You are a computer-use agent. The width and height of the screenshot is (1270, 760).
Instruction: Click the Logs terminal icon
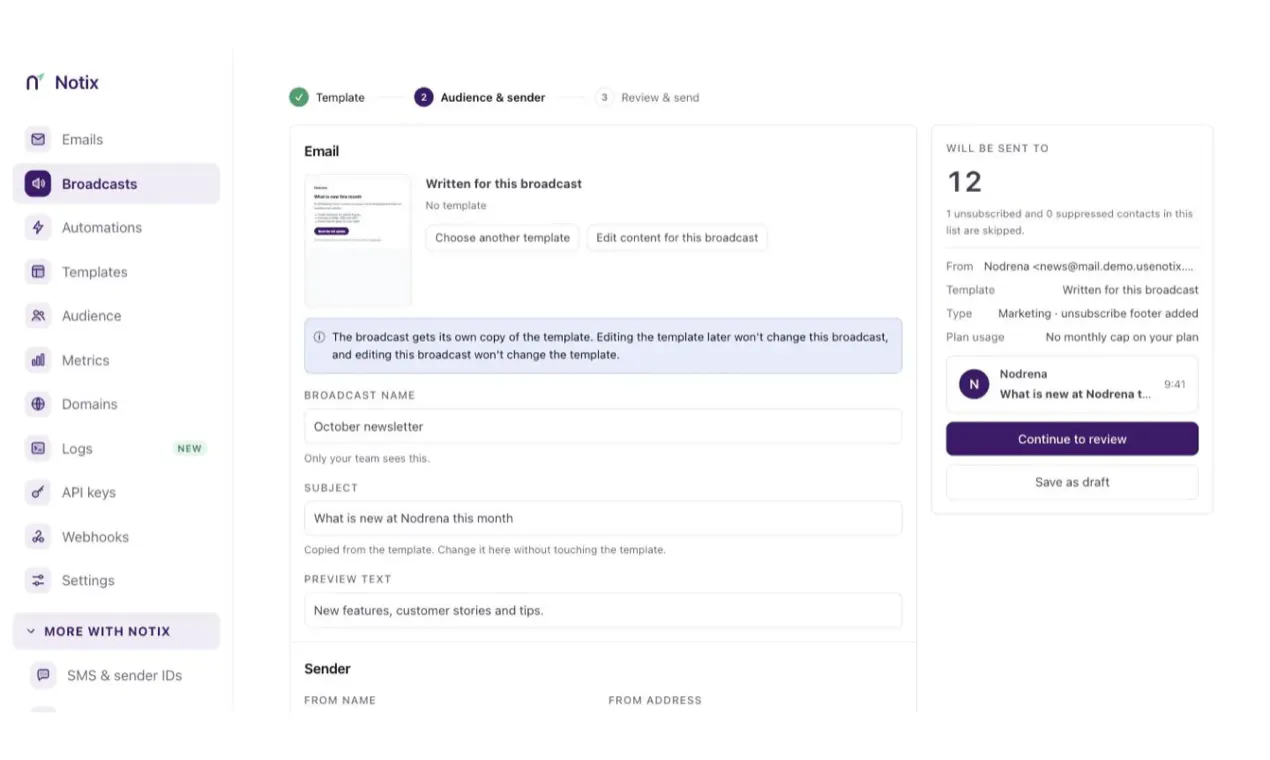click(x=38, y=449)
